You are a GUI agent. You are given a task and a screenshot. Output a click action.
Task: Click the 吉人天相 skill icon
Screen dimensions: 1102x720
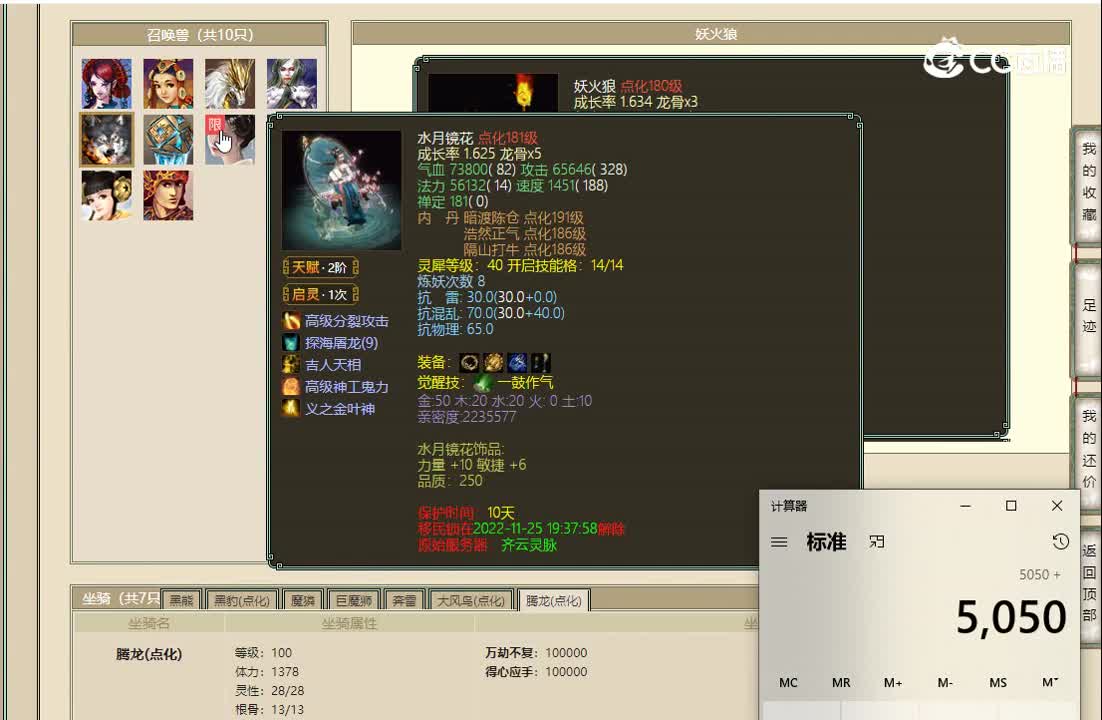click(291, 364)
